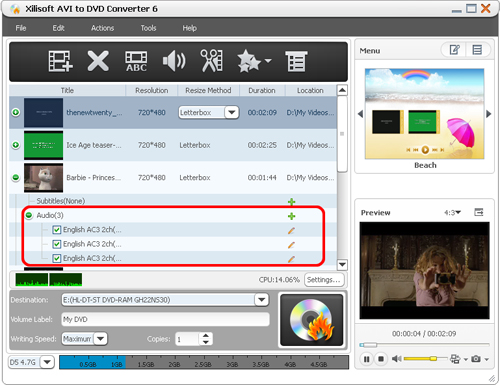Image resolution: width=500 pixels, height=385 pixels.
Task: Seek on the preview progress bar
Action: pyautogui.click(x=424, y=345)
